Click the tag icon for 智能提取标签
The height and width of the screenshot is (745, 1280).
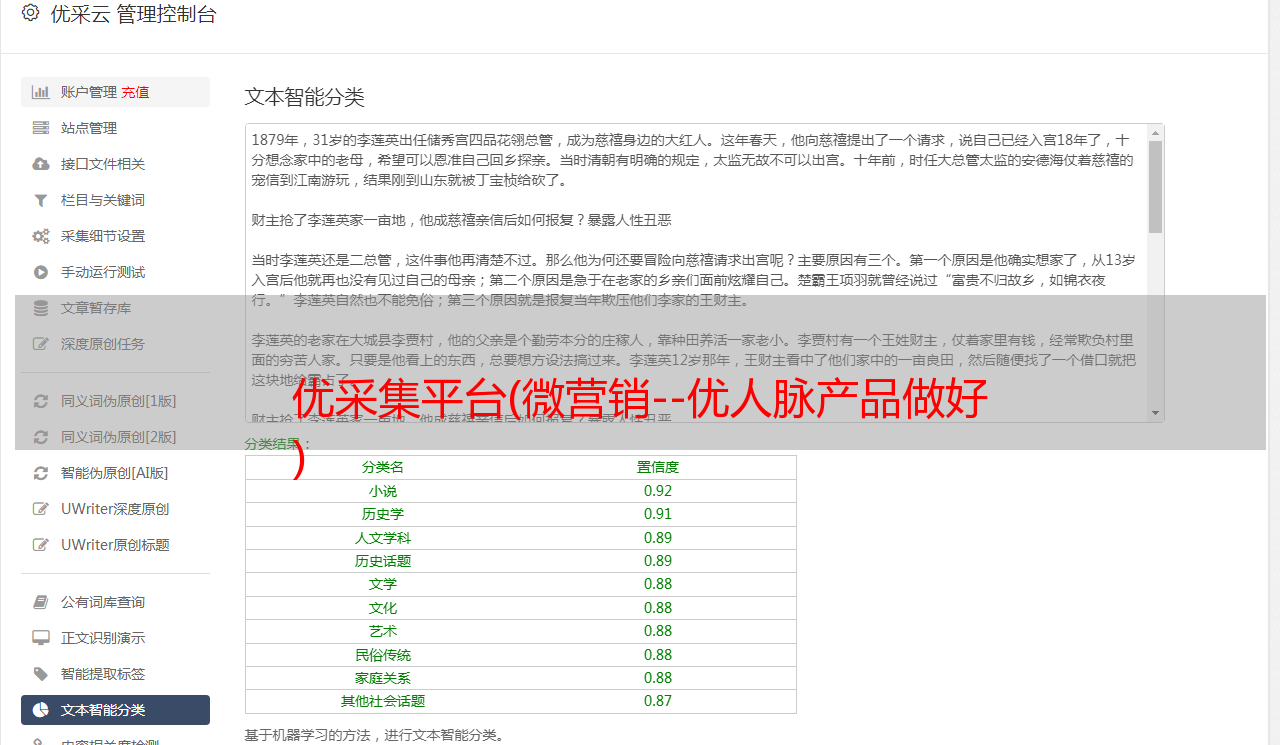pos(40,674)
